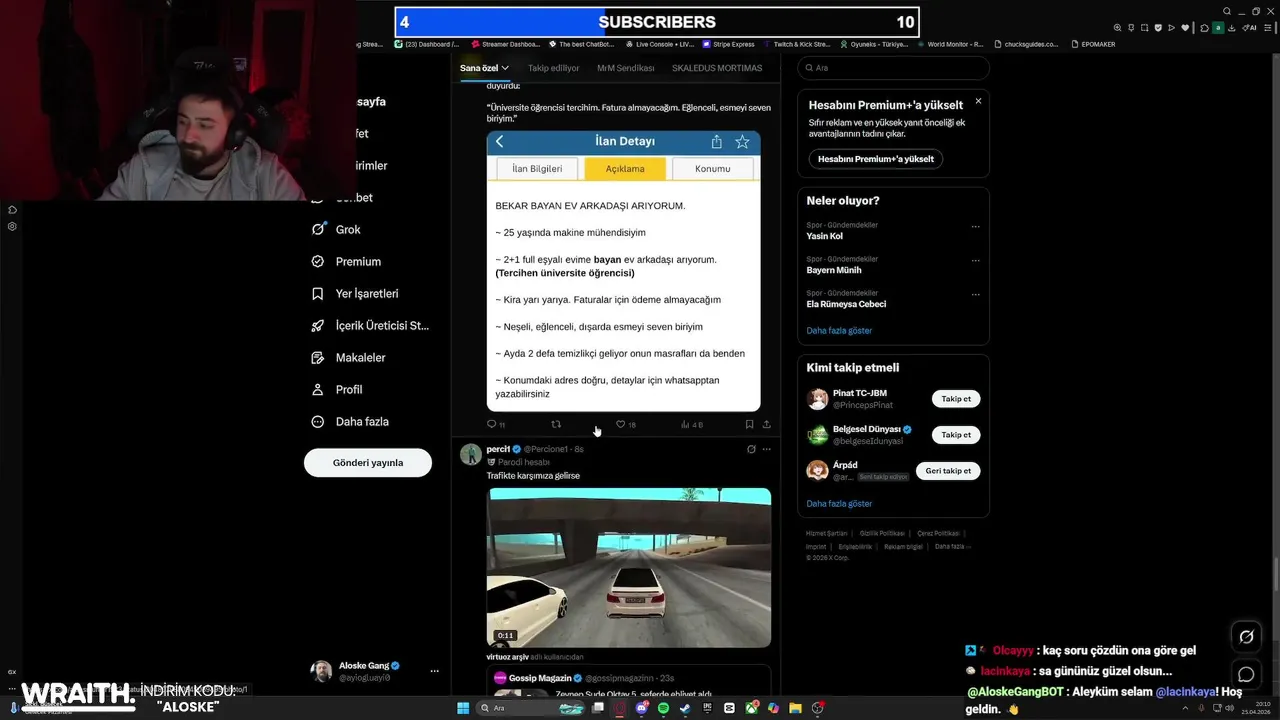
Task: Open the taskbar clock and date
Action: click(1254, 708)
